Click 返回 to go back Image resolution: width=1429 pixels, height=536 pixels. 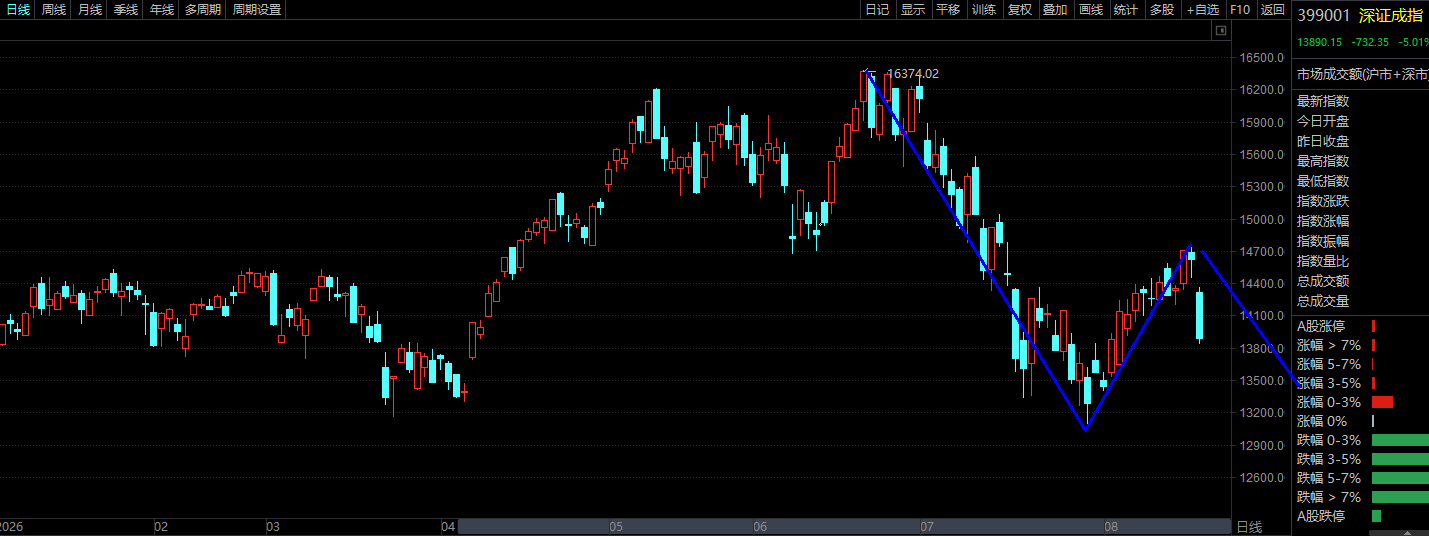(x=1272, y=10)
